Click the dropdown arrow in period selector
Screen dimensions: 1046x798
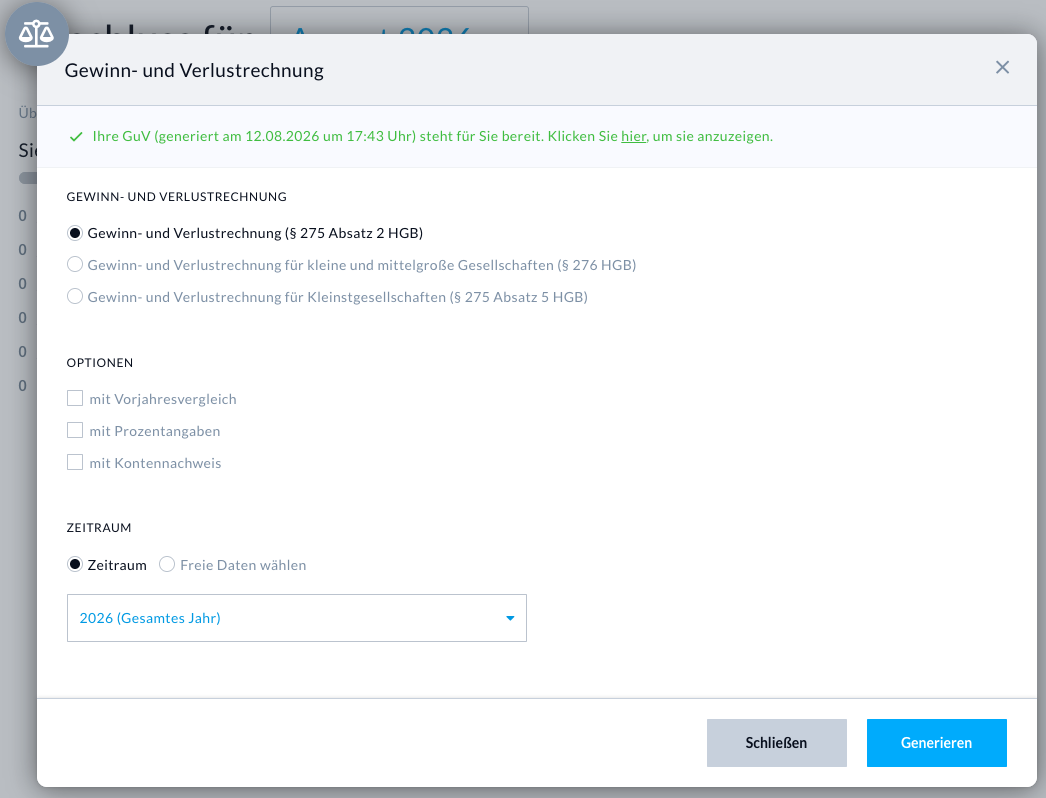click(510, 619)
